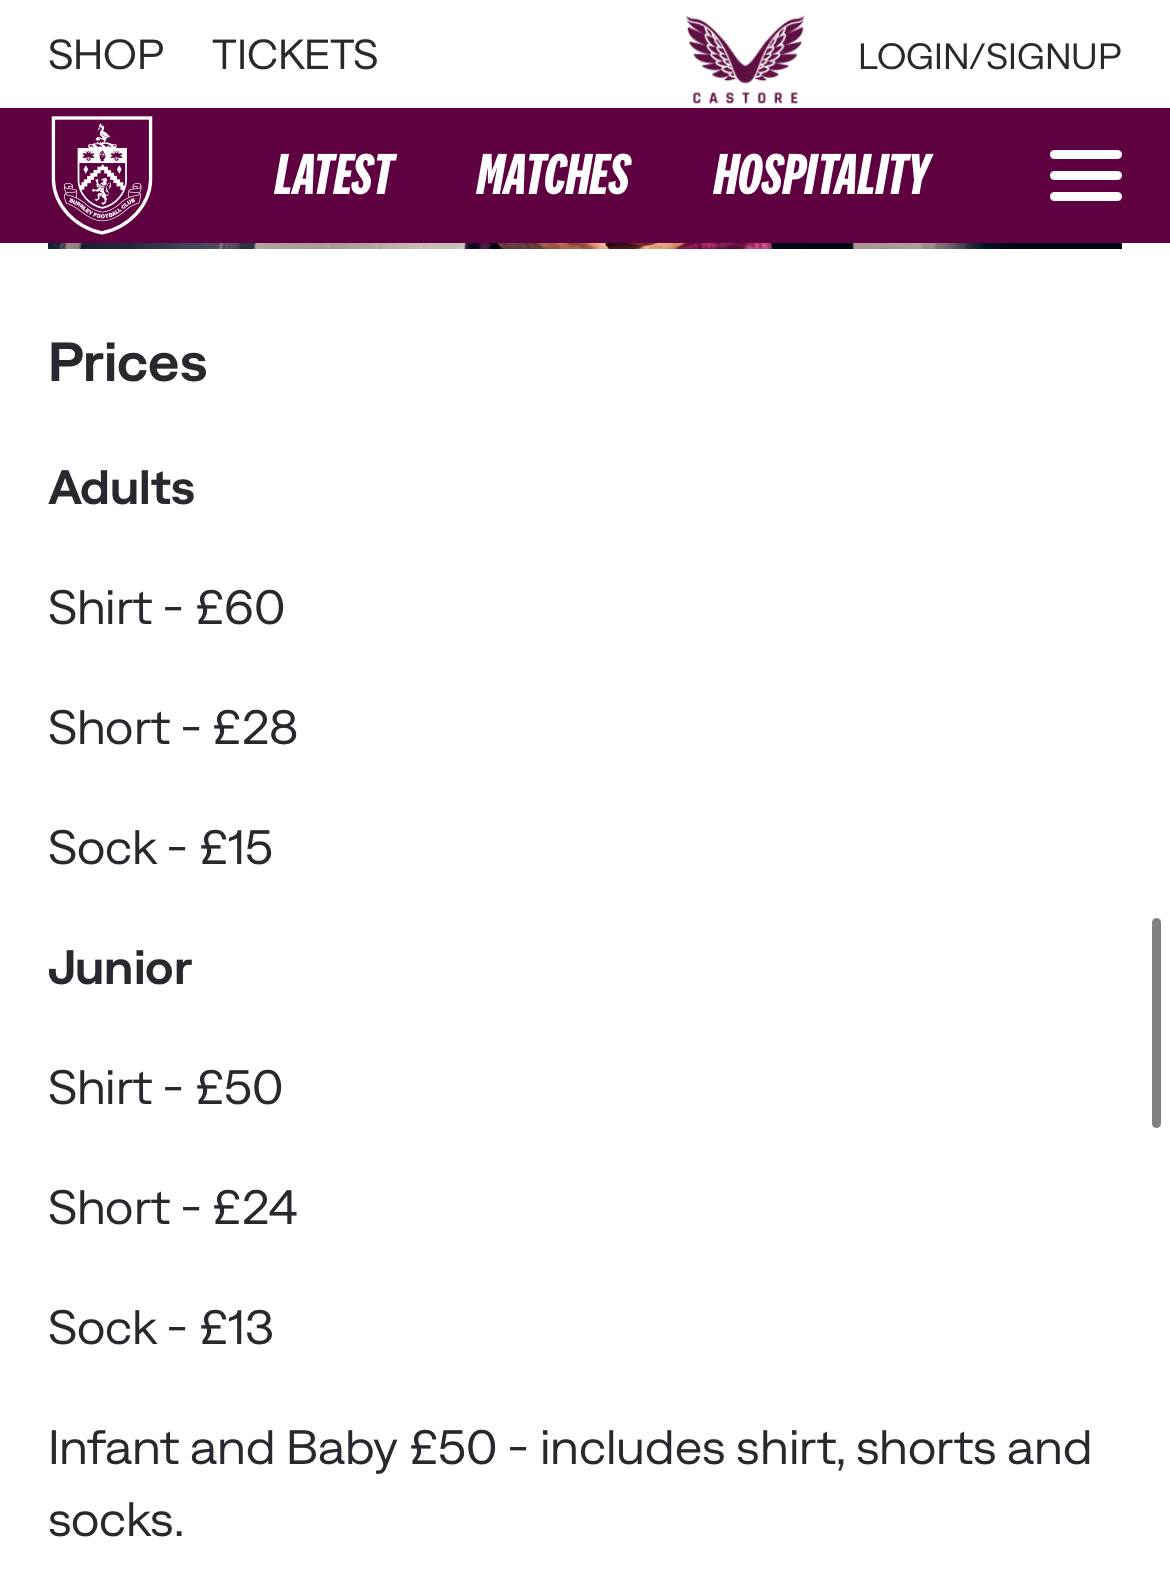1170x1591 pixels.
Task: Click the cropped image above Prices
Action: [x=584, y=245]
